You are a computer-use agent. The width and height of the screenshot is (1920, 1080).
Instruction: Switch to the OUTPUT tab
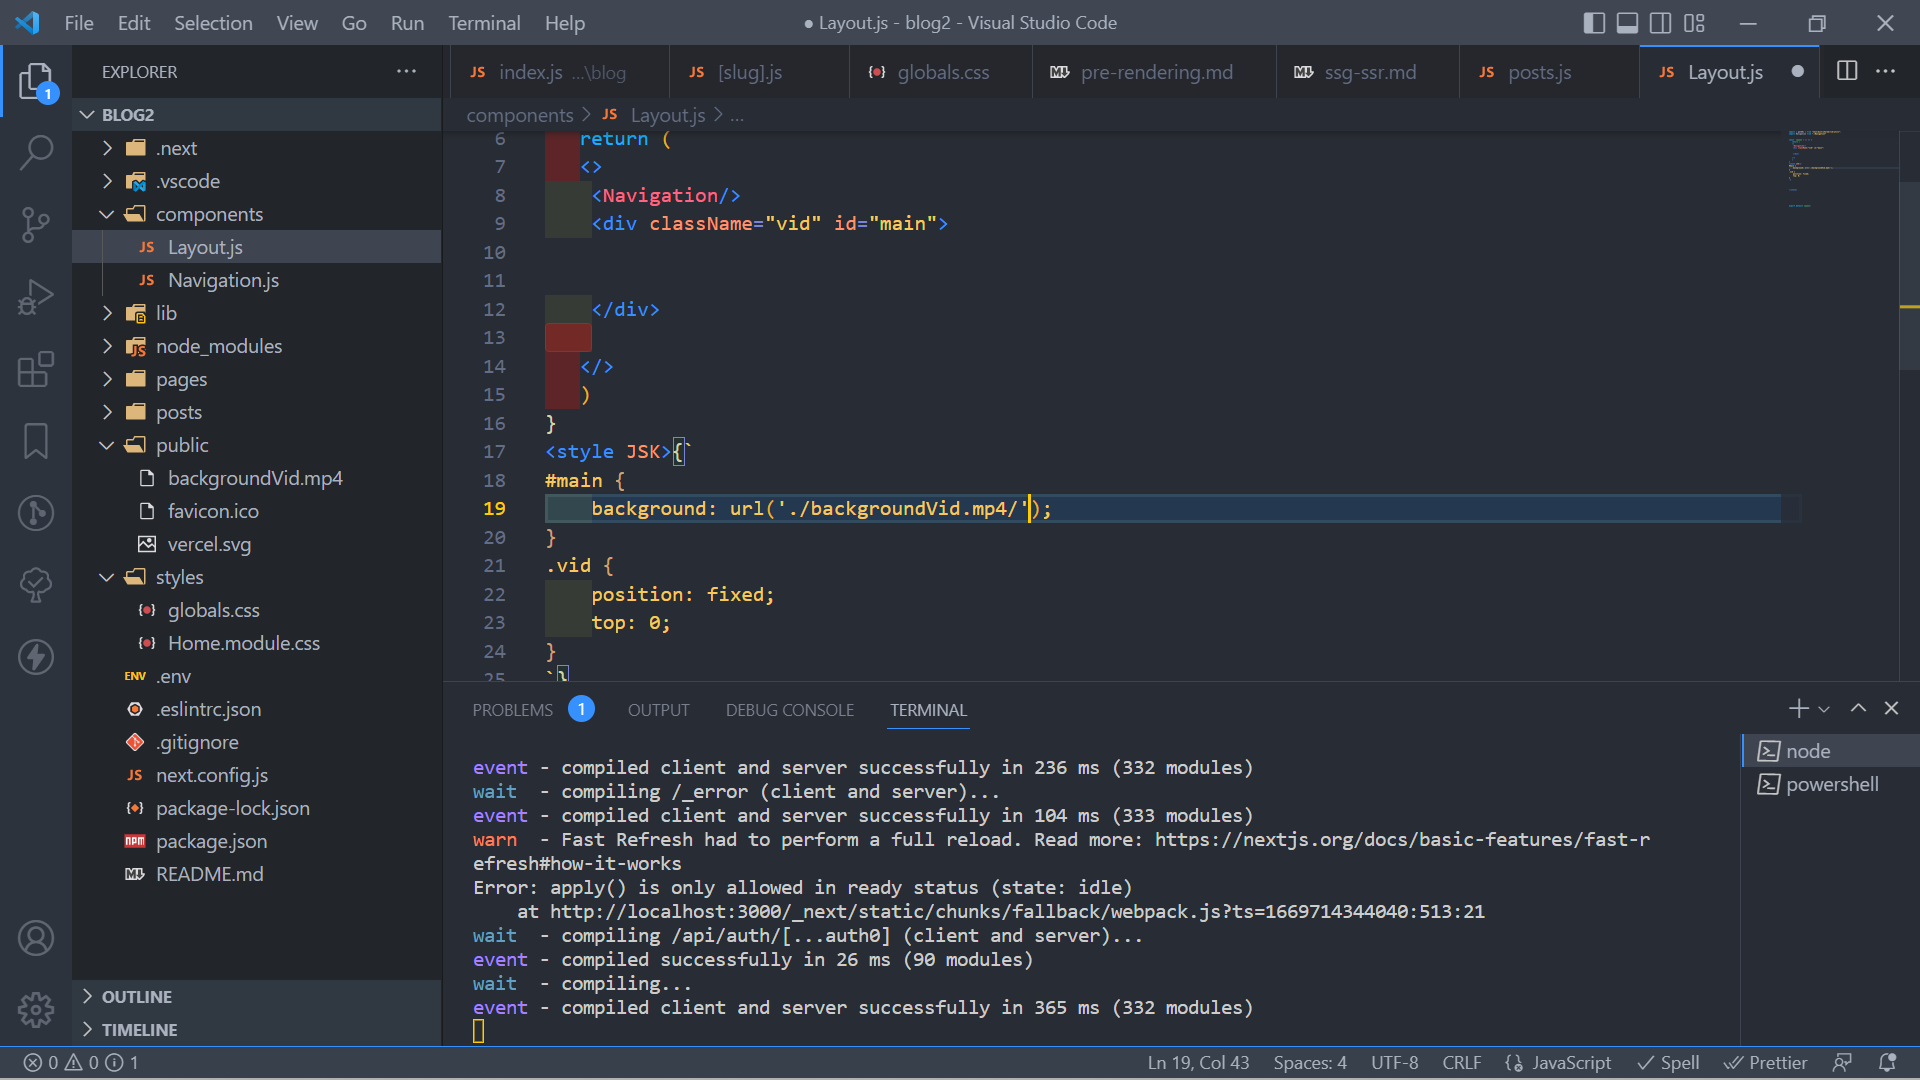658,709
